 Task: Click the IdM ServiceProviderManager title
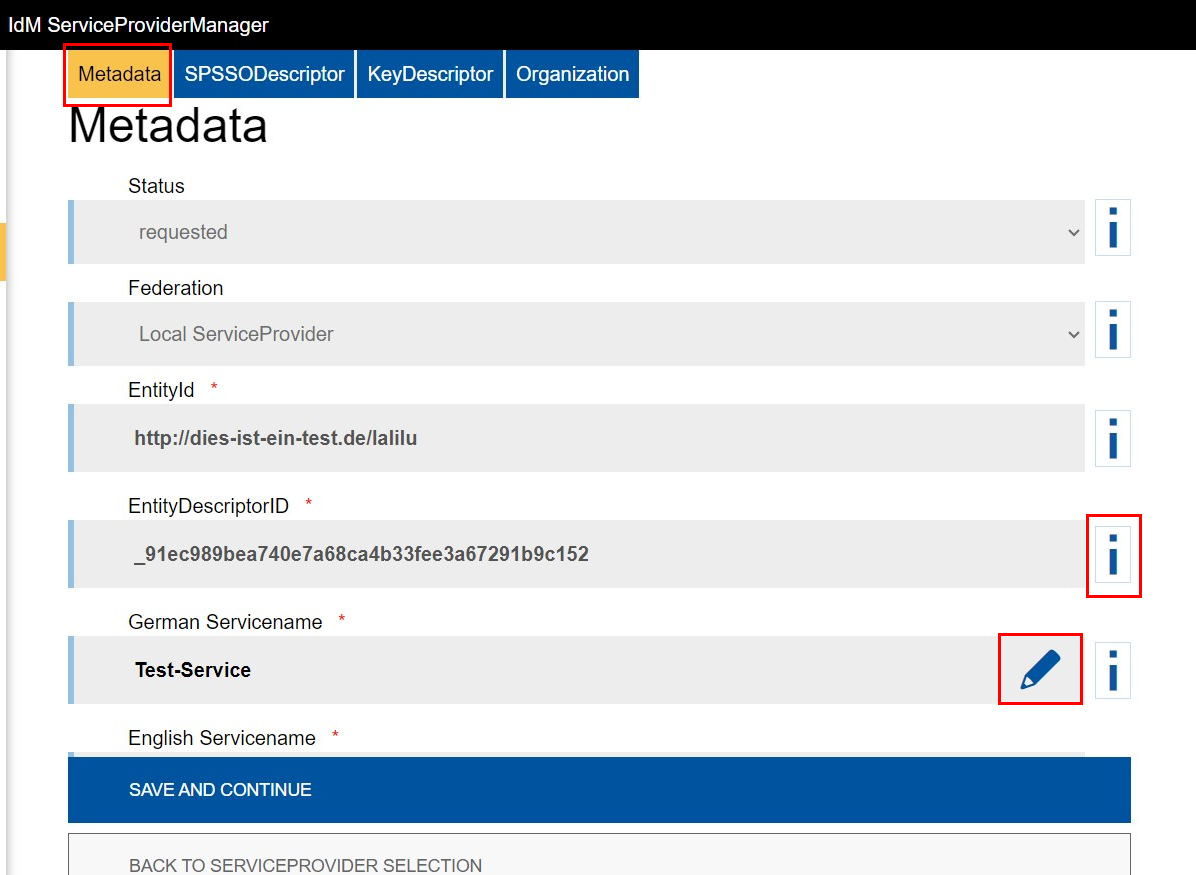(138, 24)
